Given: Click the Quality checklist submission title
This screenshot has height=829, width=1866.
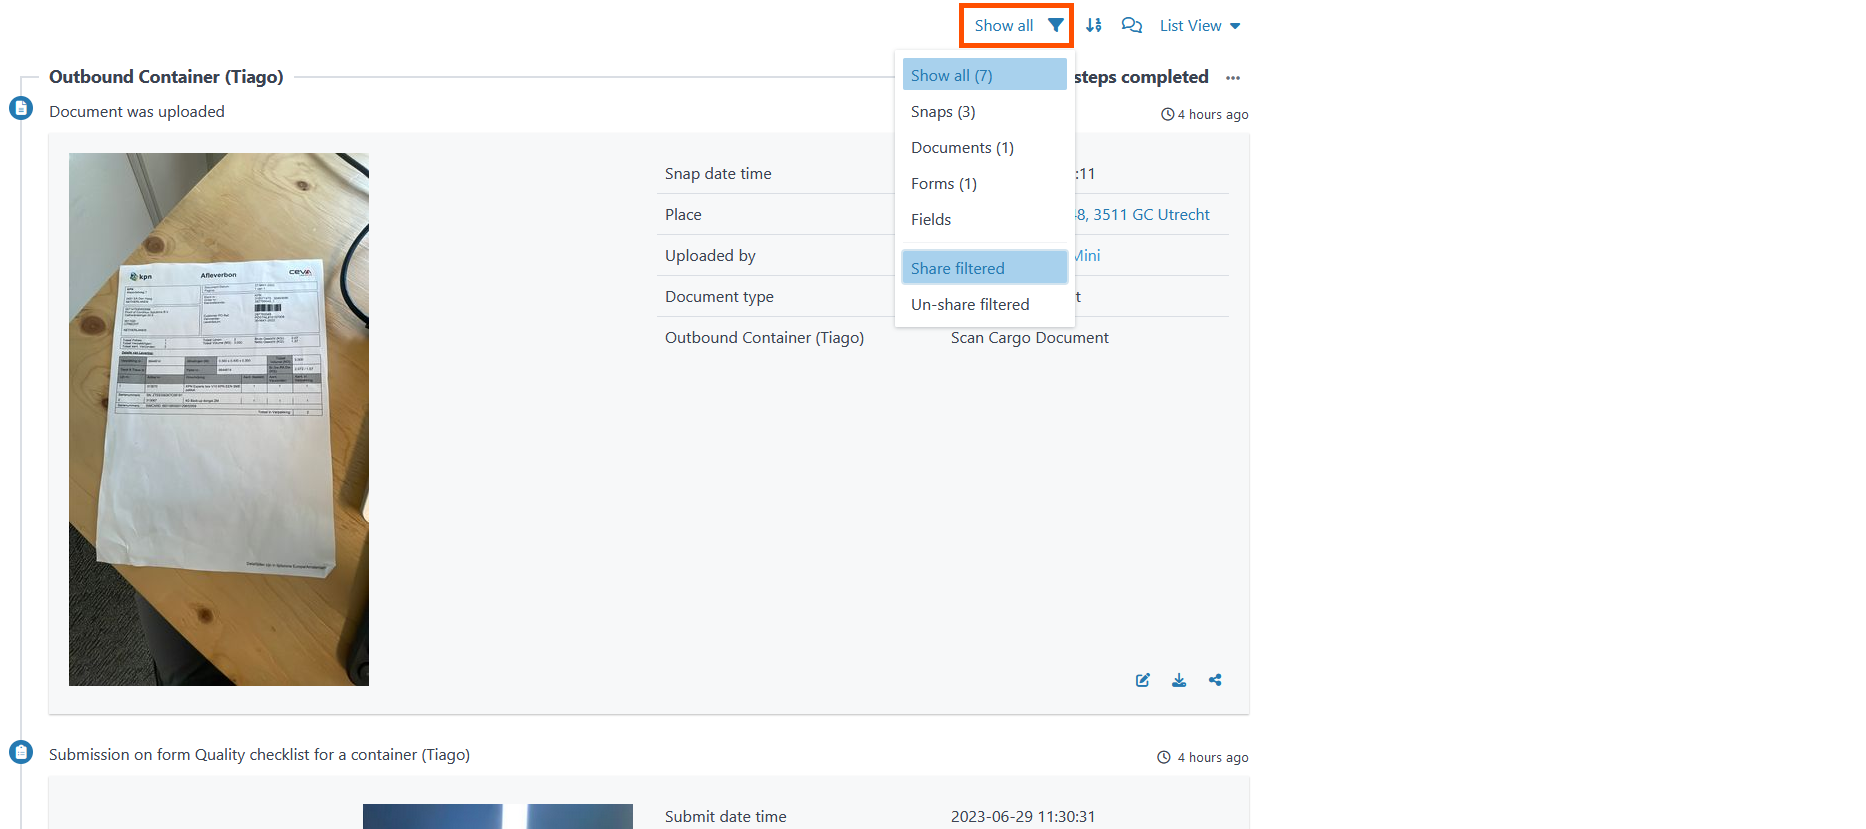Looking at the screenshot, I should [259, 754].
